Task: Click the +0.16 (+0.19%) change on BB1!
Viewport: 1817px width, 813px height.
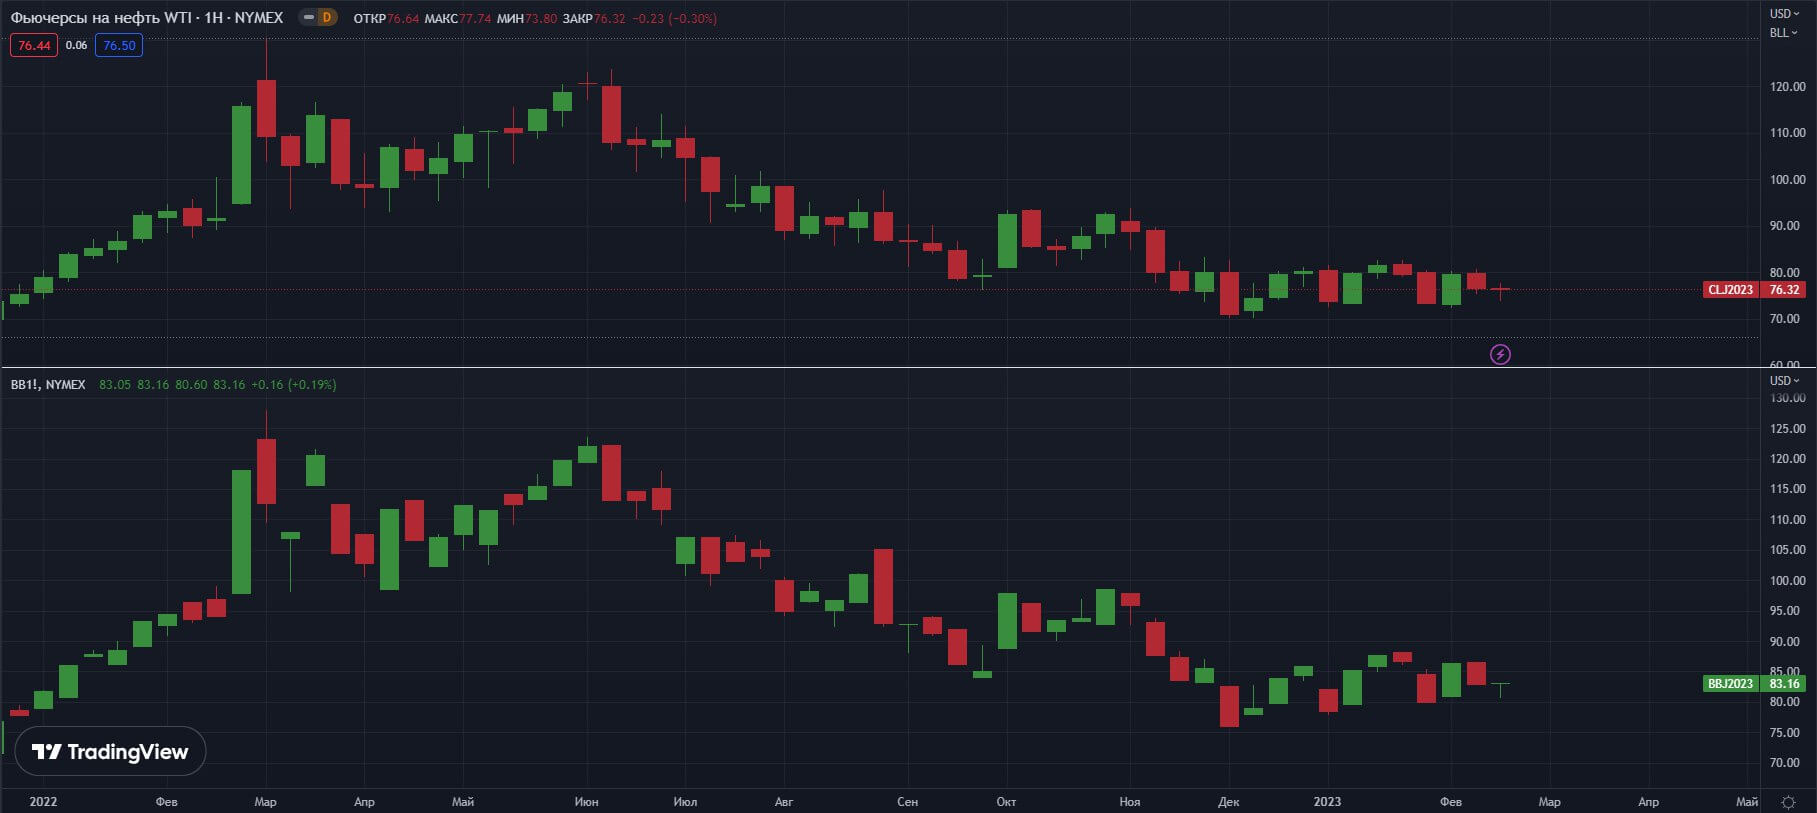Action: pyautogui.click(x=293, y=385)
